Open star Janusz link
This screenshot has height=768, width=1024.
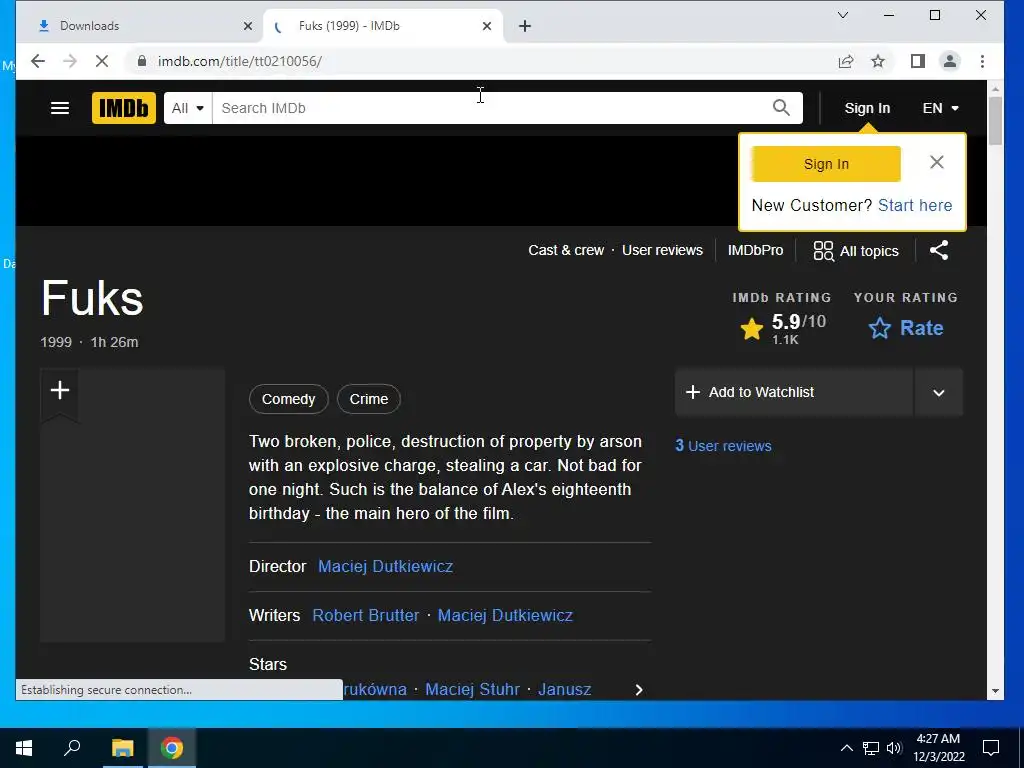(564, 689)
